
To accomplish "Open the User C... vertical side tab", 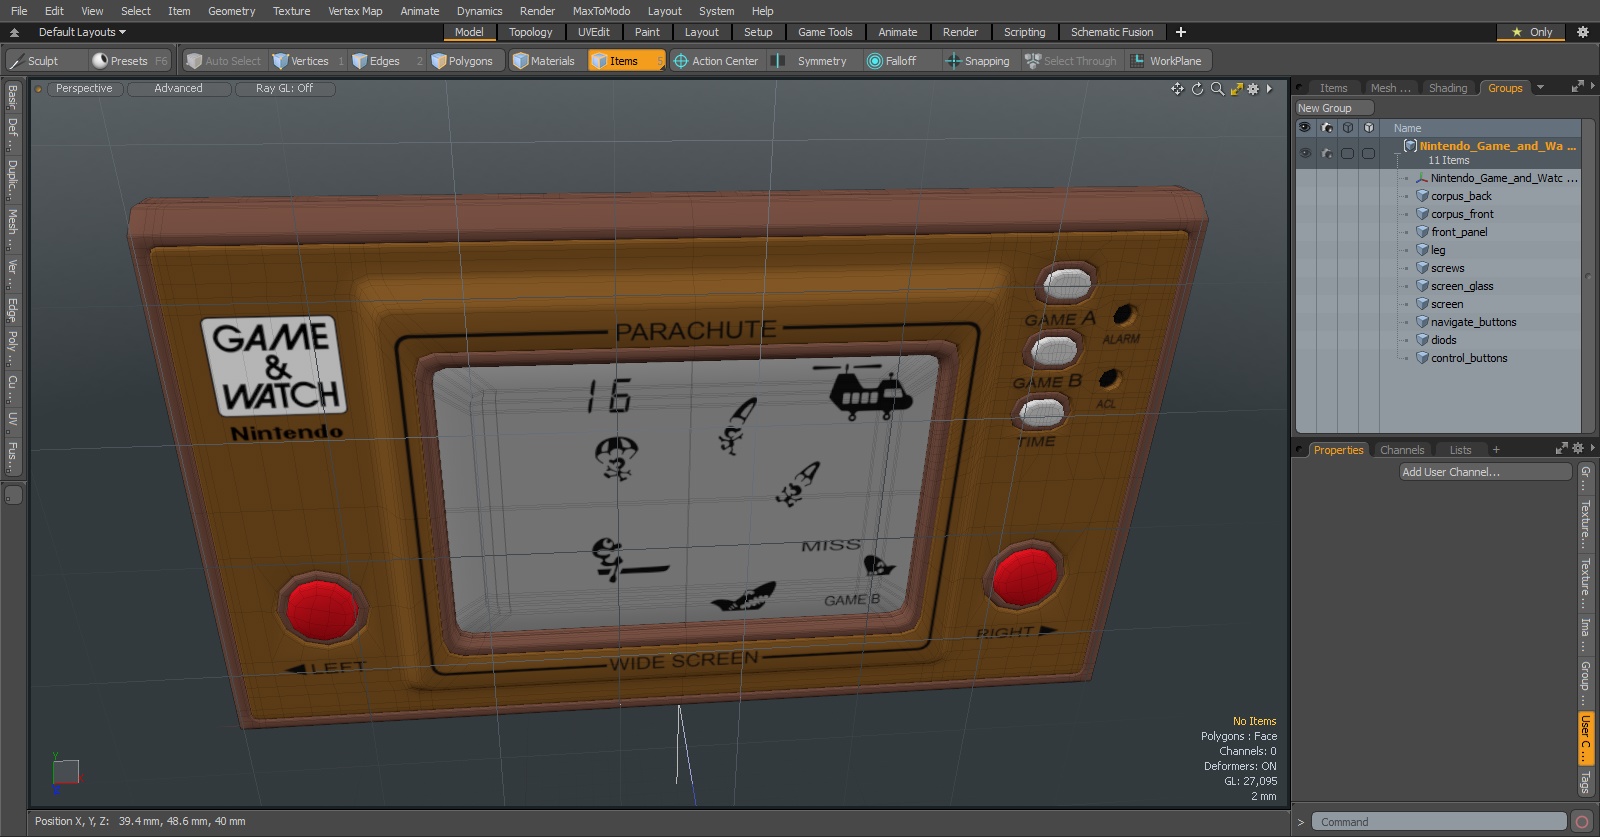I will [x=1585, y=738].
